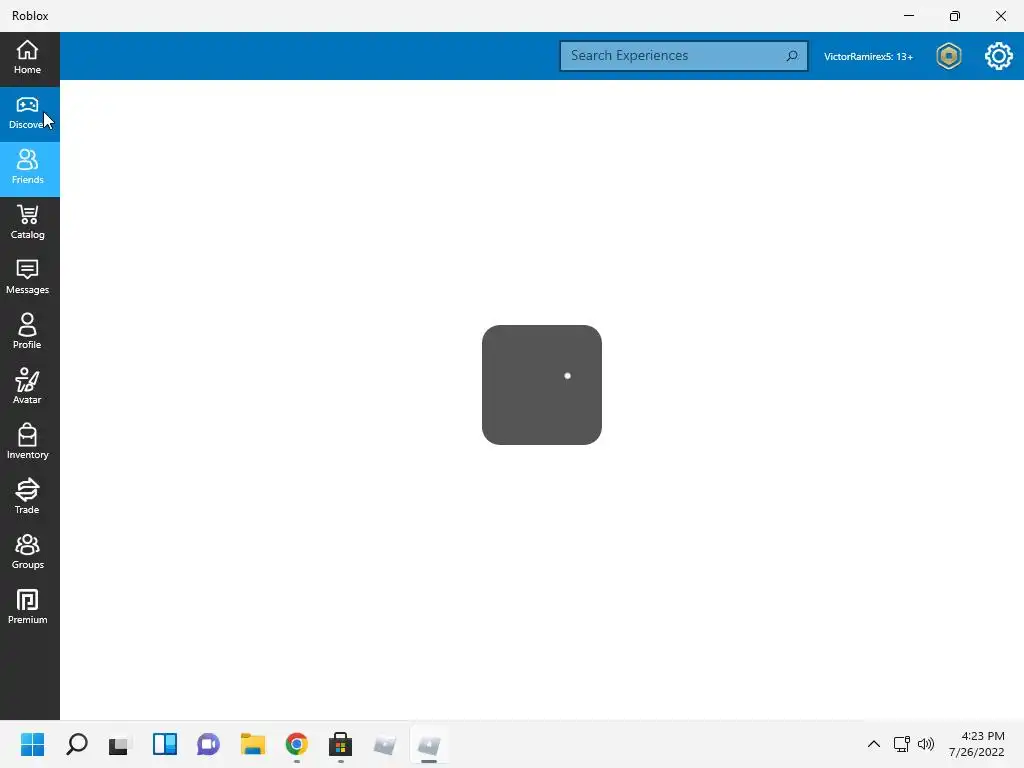Open Microsoft Store from taskbar

click(x=340, y=744)
